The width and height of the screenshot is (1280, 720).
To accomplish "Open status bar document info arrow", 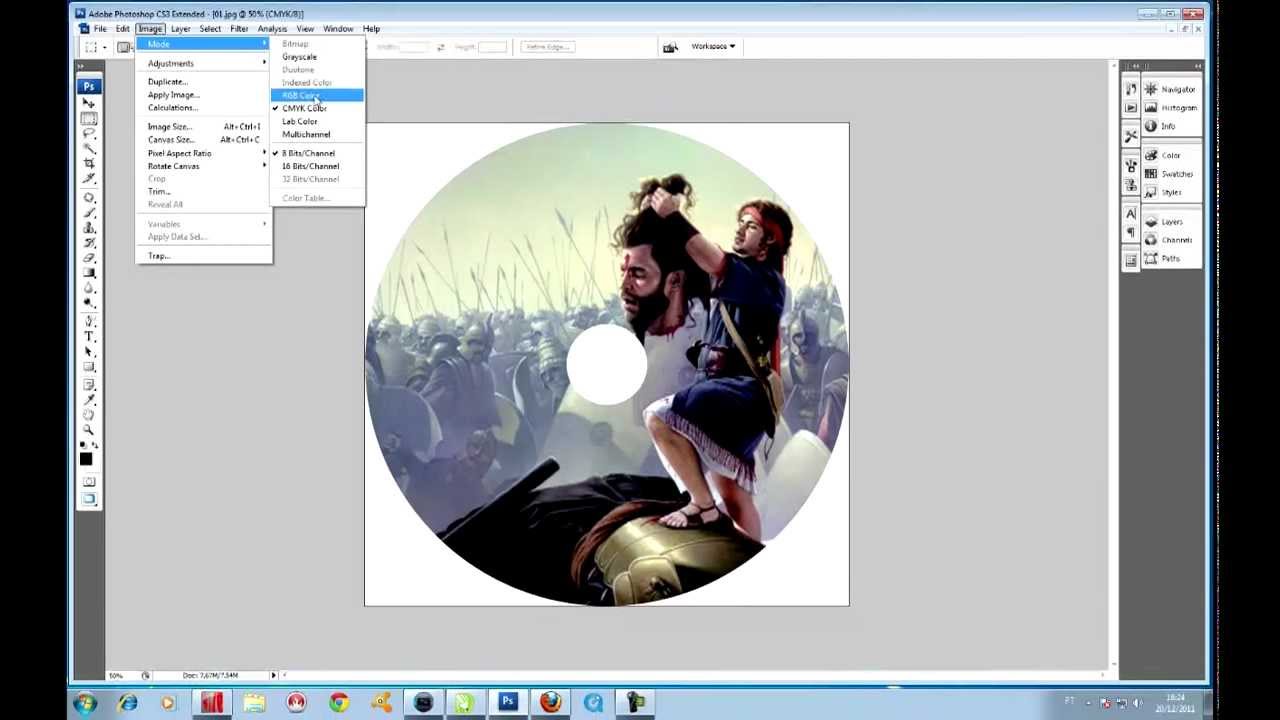I will pos(273,675).
